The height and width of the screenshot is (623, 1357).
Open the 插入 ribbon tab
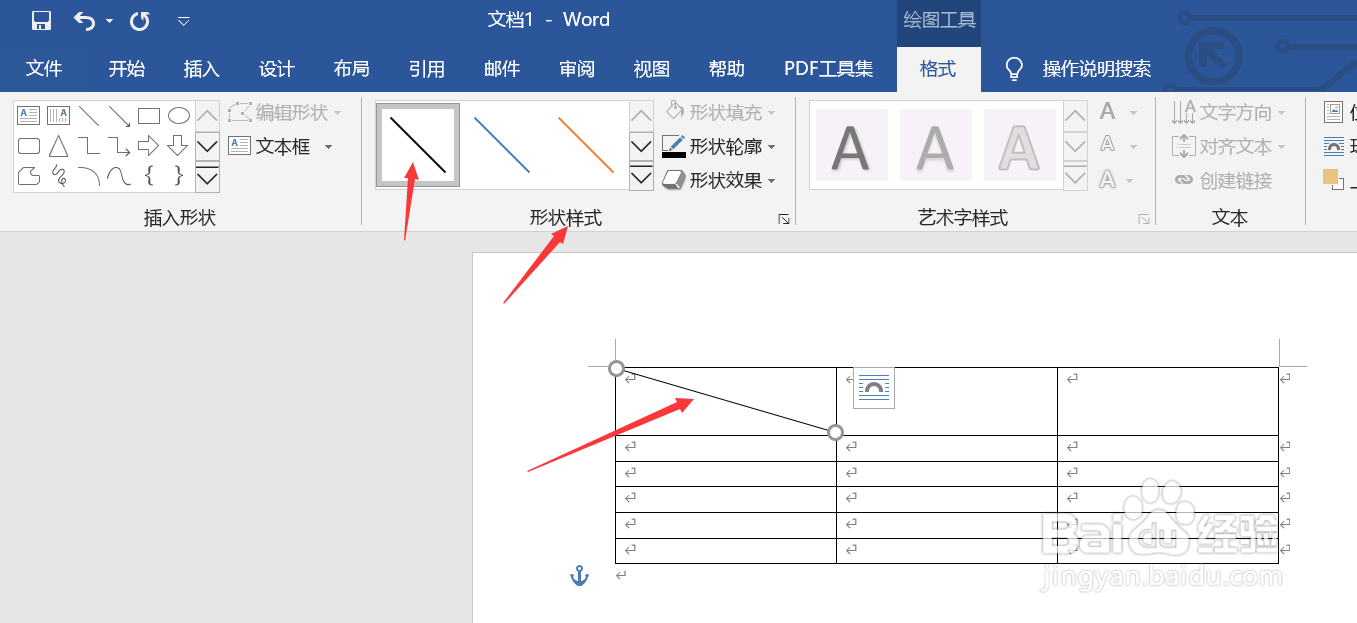(x=201, y=68)
